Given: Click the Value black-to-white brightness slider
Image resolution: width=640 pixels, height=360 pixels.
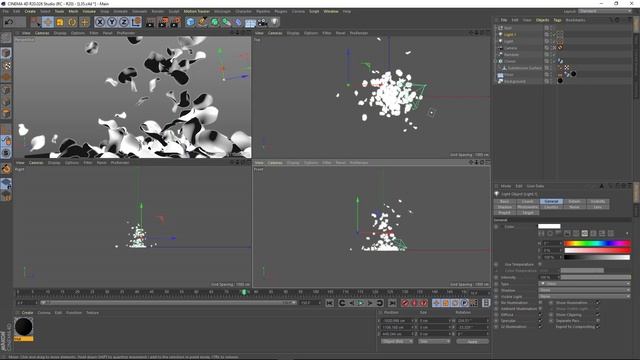Looking at the screenshot, I should click(597, 257).
